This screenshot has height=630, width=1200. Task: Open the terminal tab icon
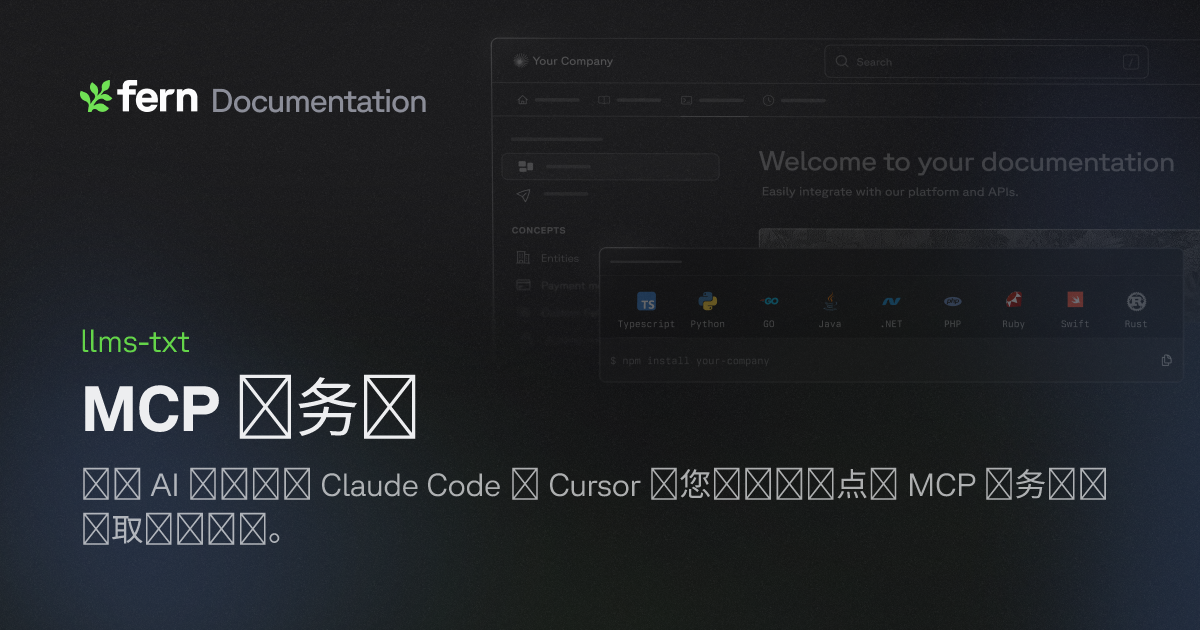(686, 100)
